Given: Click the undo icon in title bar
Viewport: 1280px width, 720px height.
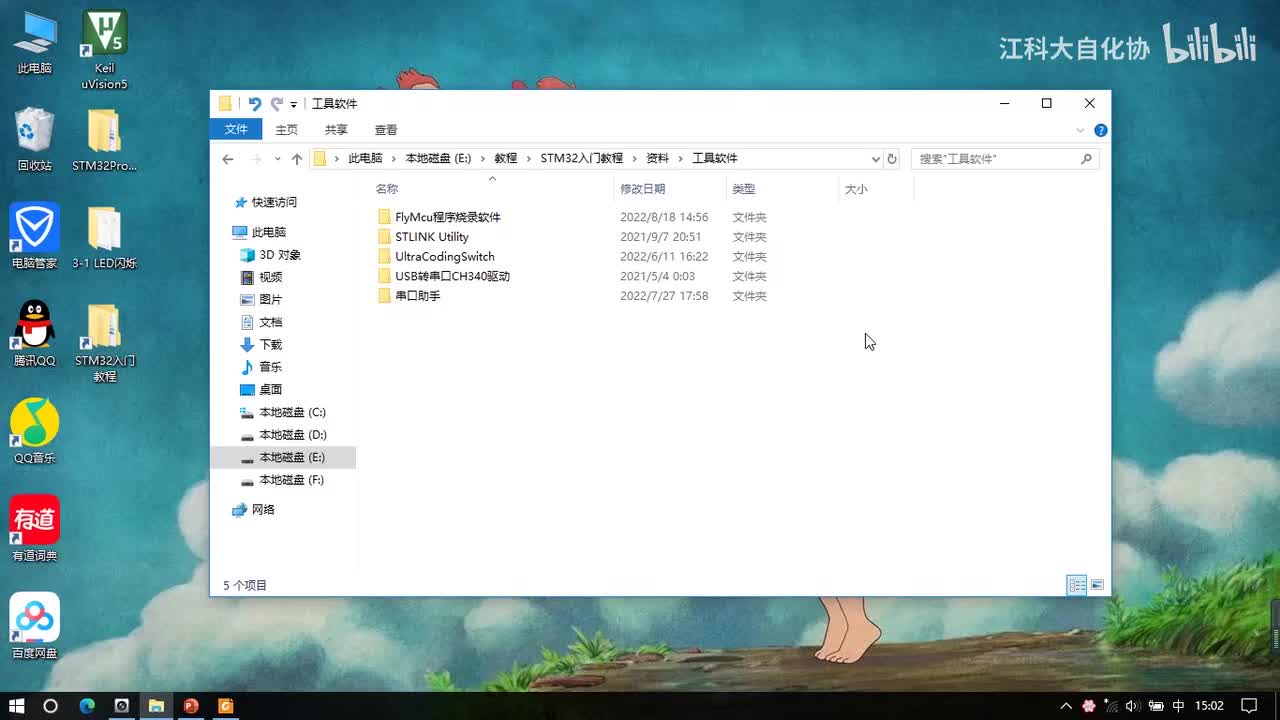Looking at the screenshot, I should pos(254,104).
